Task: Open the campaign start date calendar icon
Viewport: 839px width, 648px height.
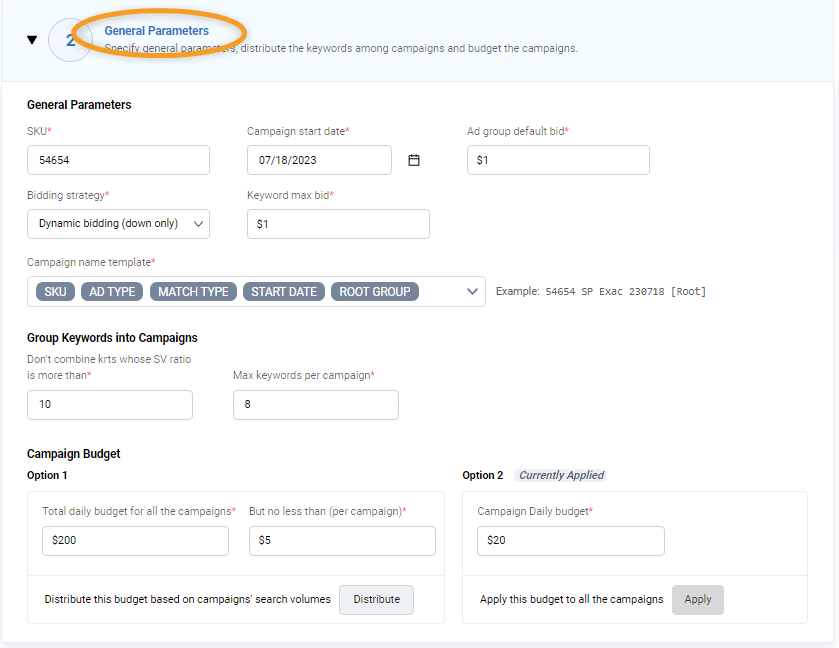Action: tap(414, 160)
